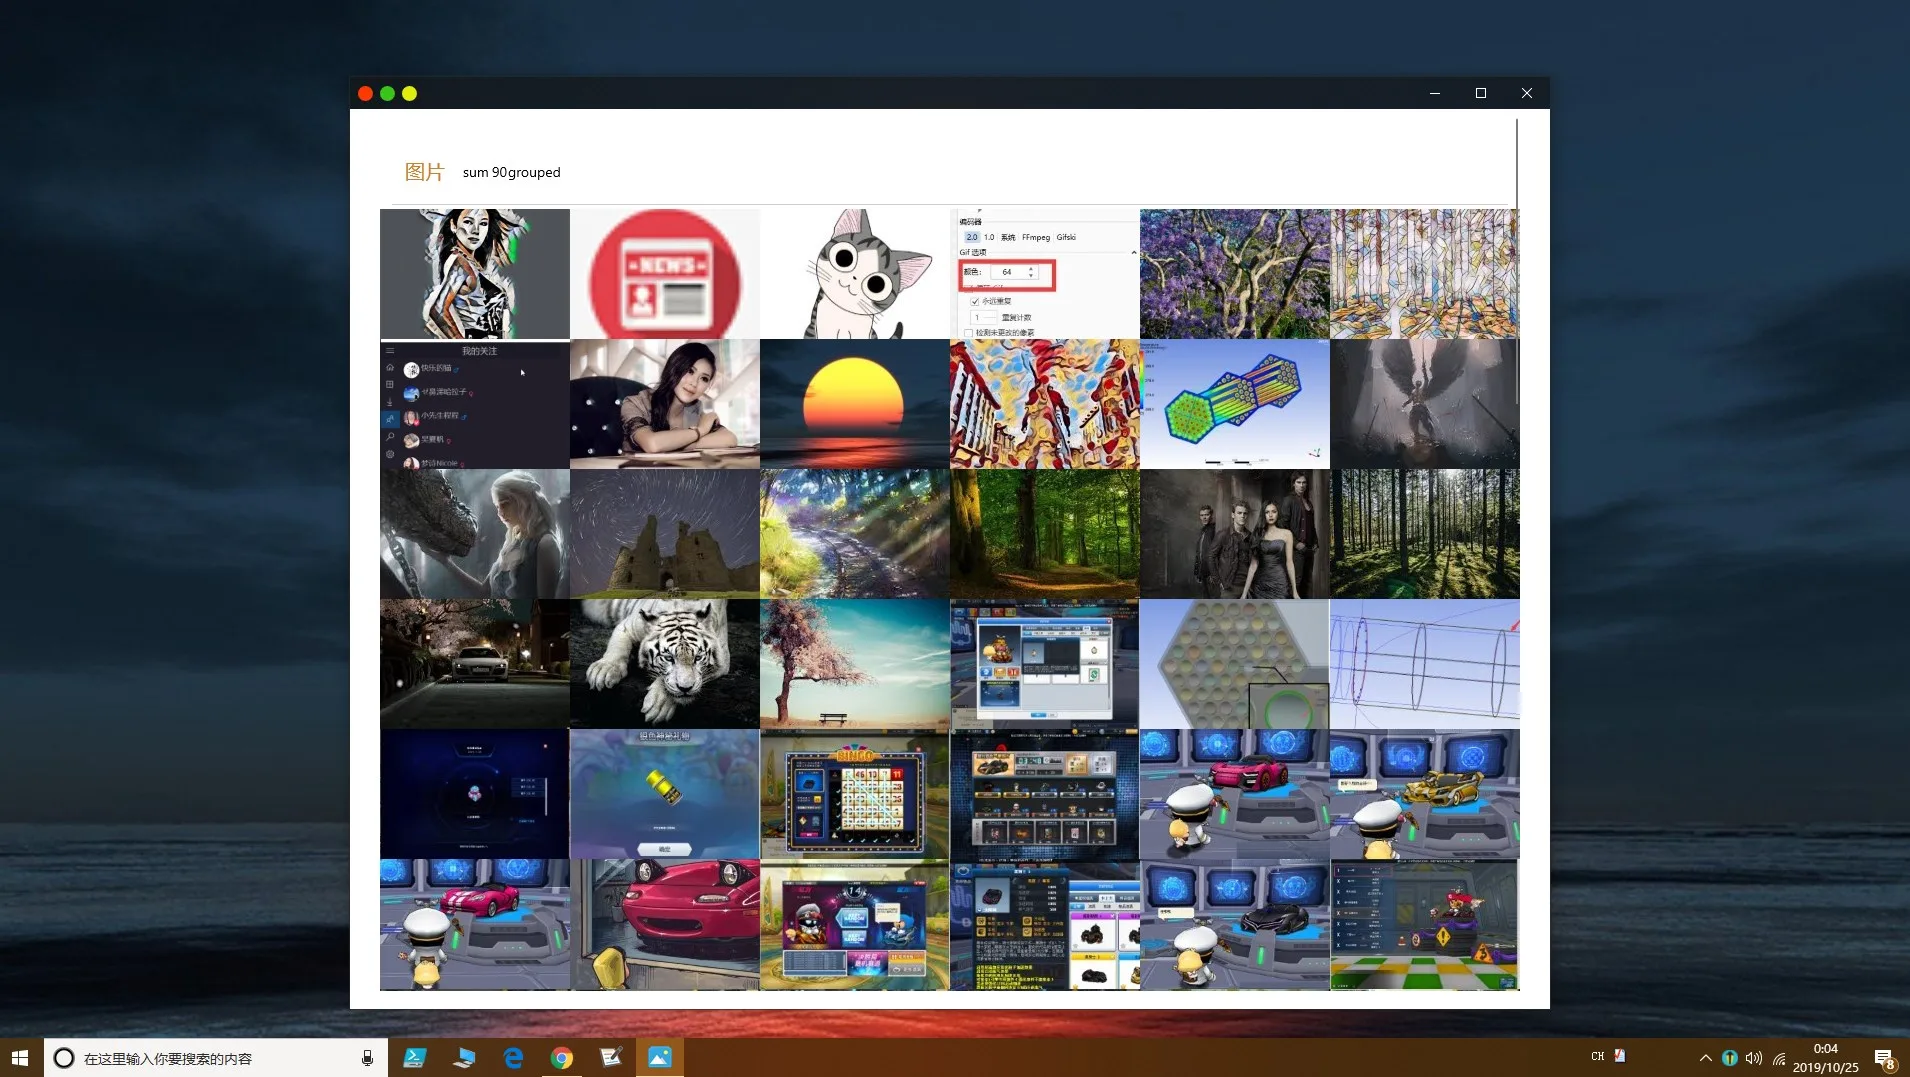Open Google Chrome from the taskbar
The image size is (1910, 1077).
(x=562, y=1057)
